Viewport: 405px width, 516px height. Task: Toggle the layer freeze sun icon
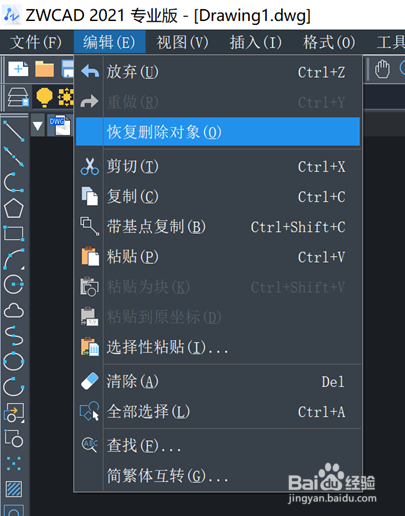point(66,97)
